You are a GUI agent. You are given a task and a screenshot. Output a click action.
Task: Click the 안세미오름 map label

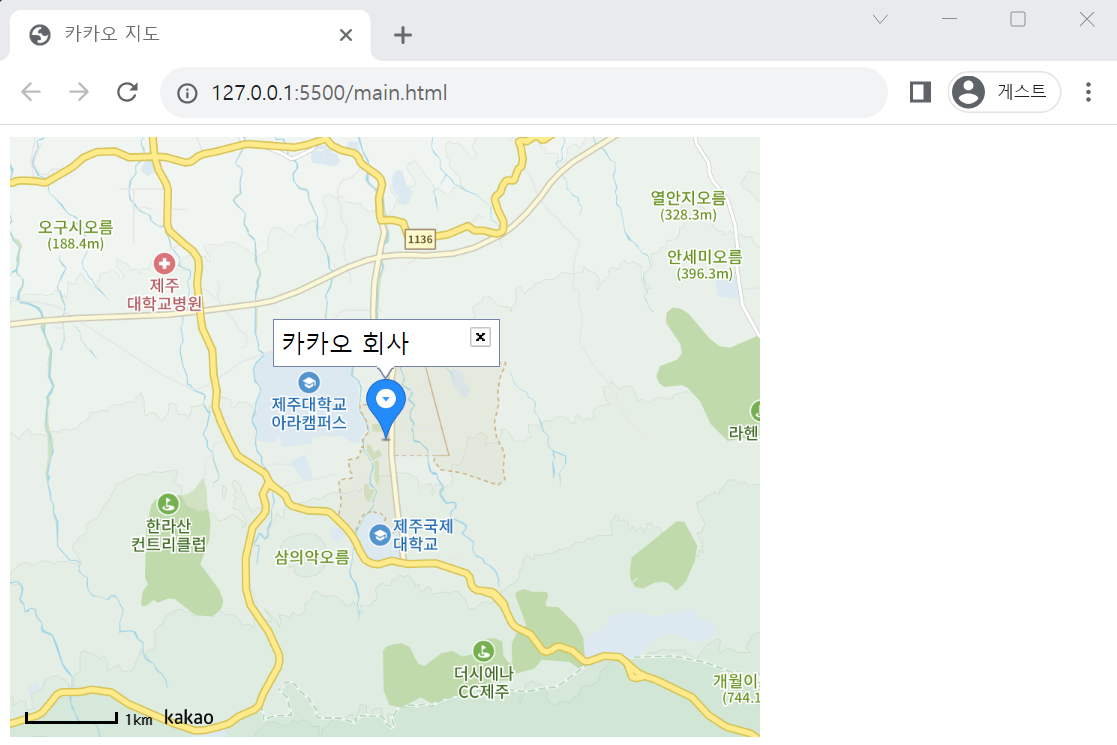(705, 256)
